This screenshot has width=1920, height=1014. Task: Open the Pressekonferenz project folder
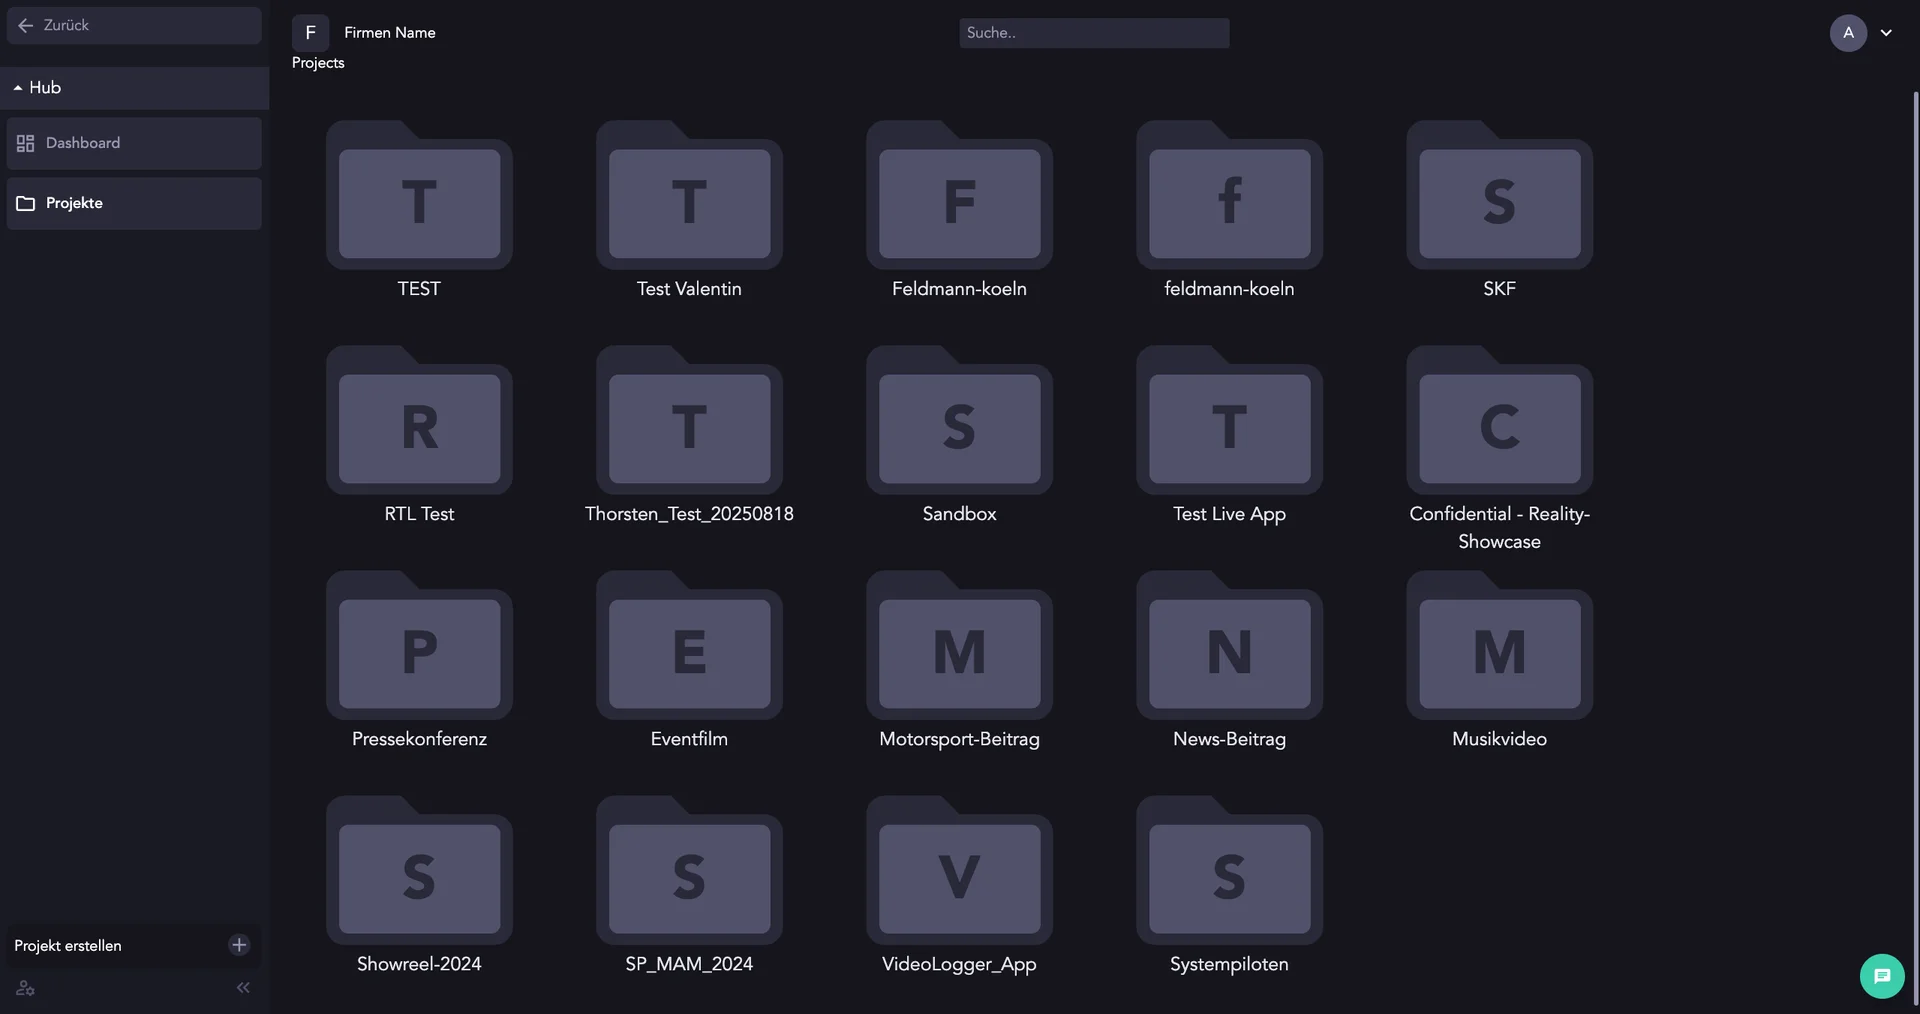pyautogui.click(x=419, y=646)
